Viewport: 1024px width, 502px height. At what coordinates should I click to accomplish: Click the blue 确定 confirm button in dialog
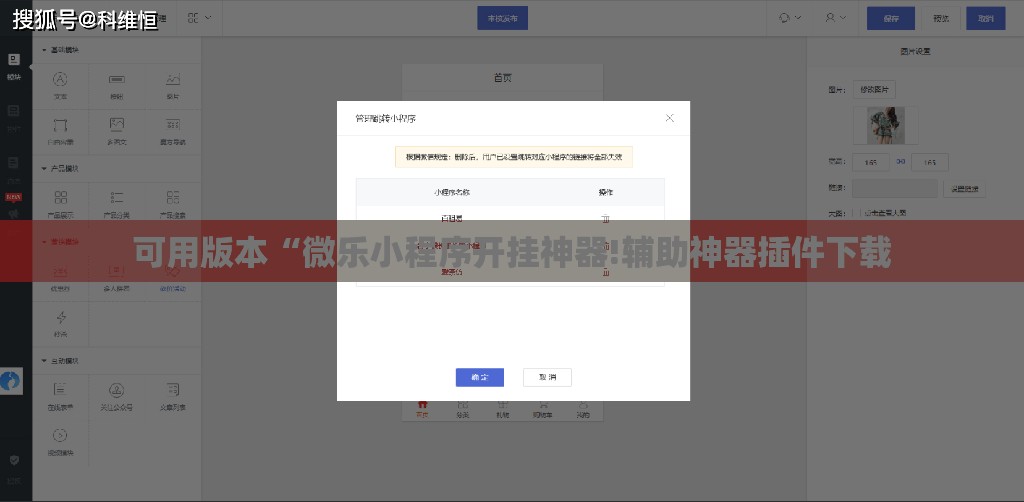pos(479,377)
